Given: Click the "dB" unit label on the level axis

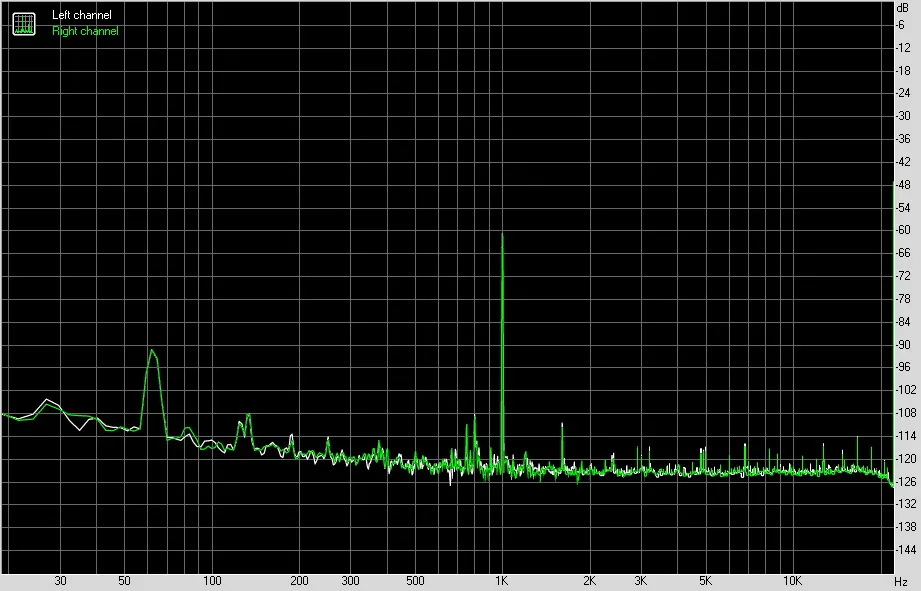Looking at the screenshot, I should (x=903, y=8).
